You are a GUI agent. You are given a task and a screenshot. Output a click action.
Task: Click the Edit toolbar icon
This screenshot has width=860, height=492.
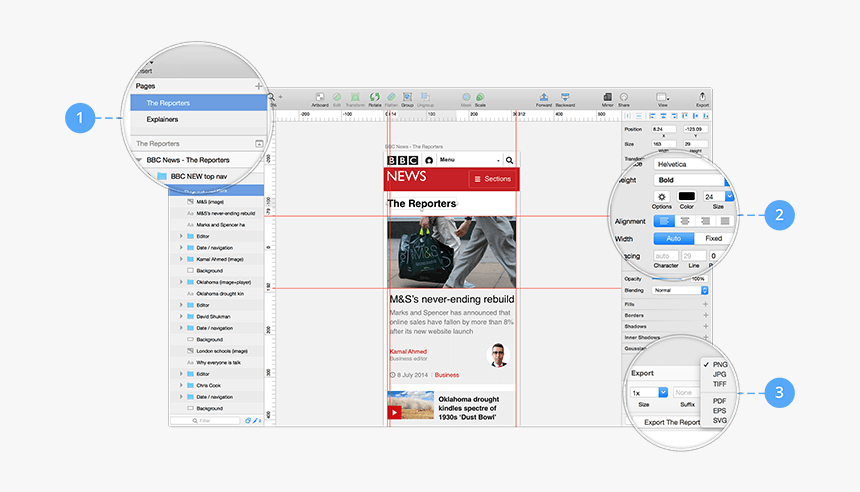coord(337,97)
